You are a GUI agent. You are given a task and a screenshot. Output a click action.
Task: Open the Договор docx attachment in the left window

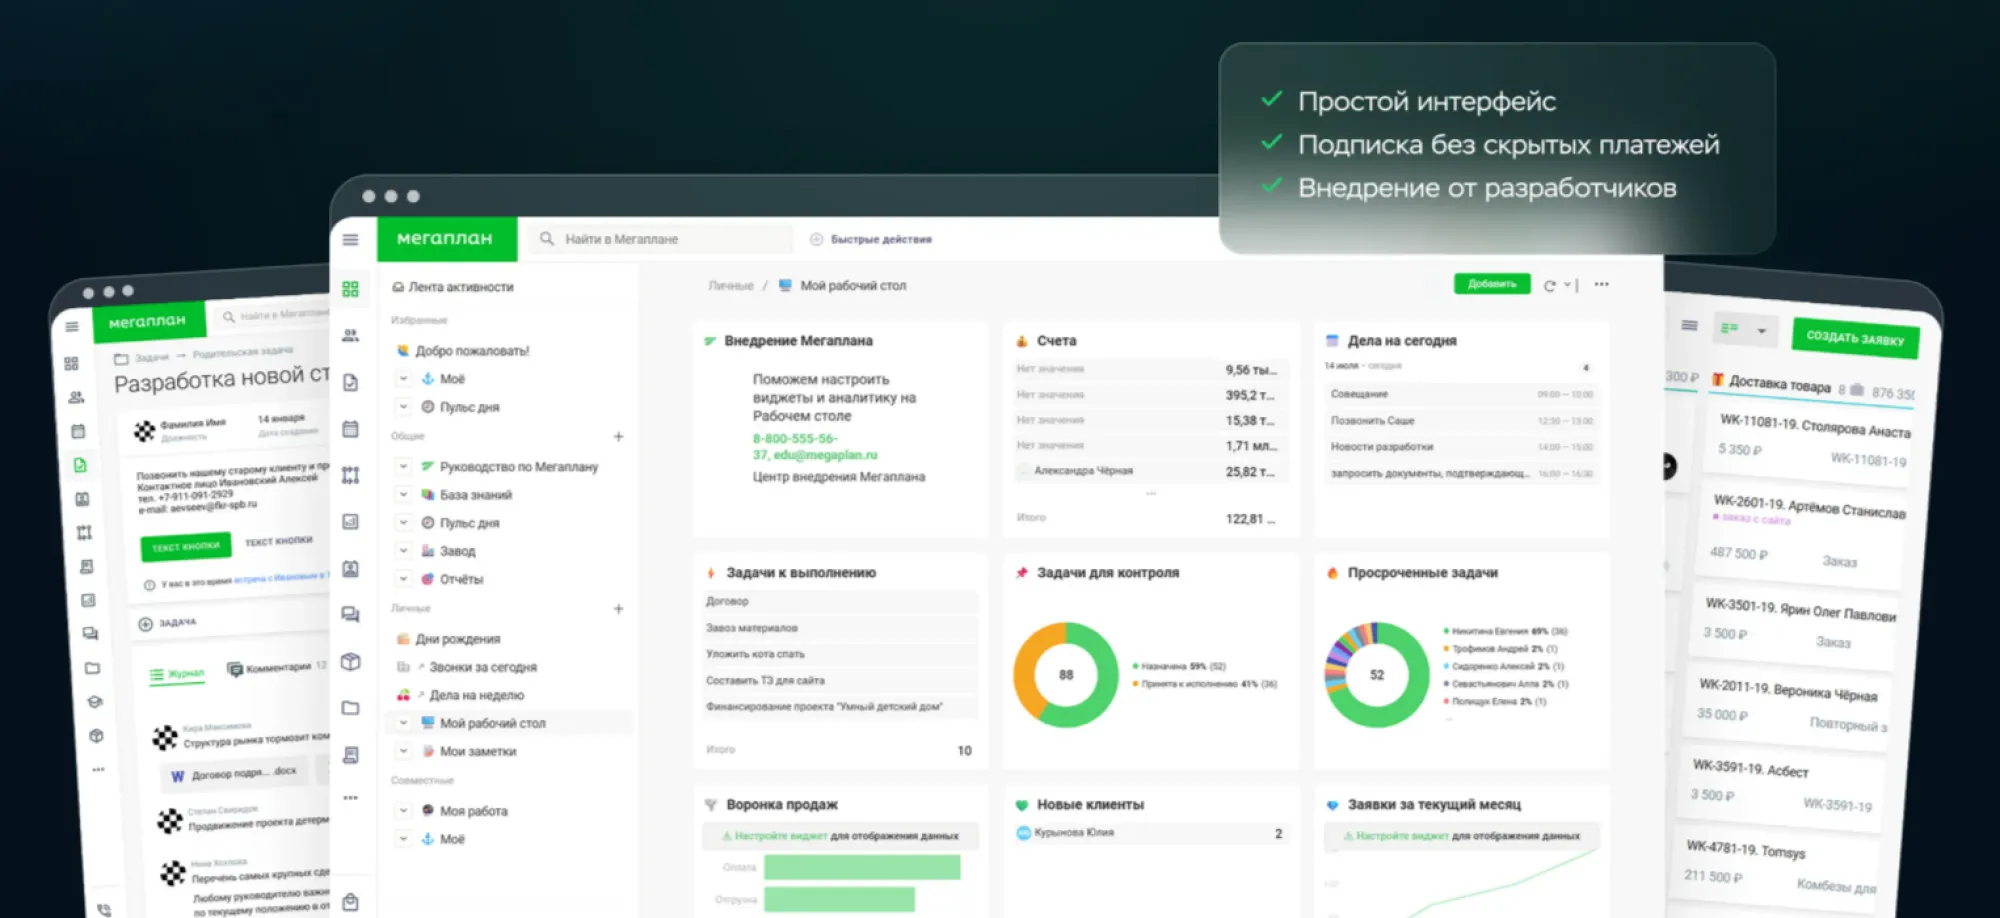(x=237, y=773)
